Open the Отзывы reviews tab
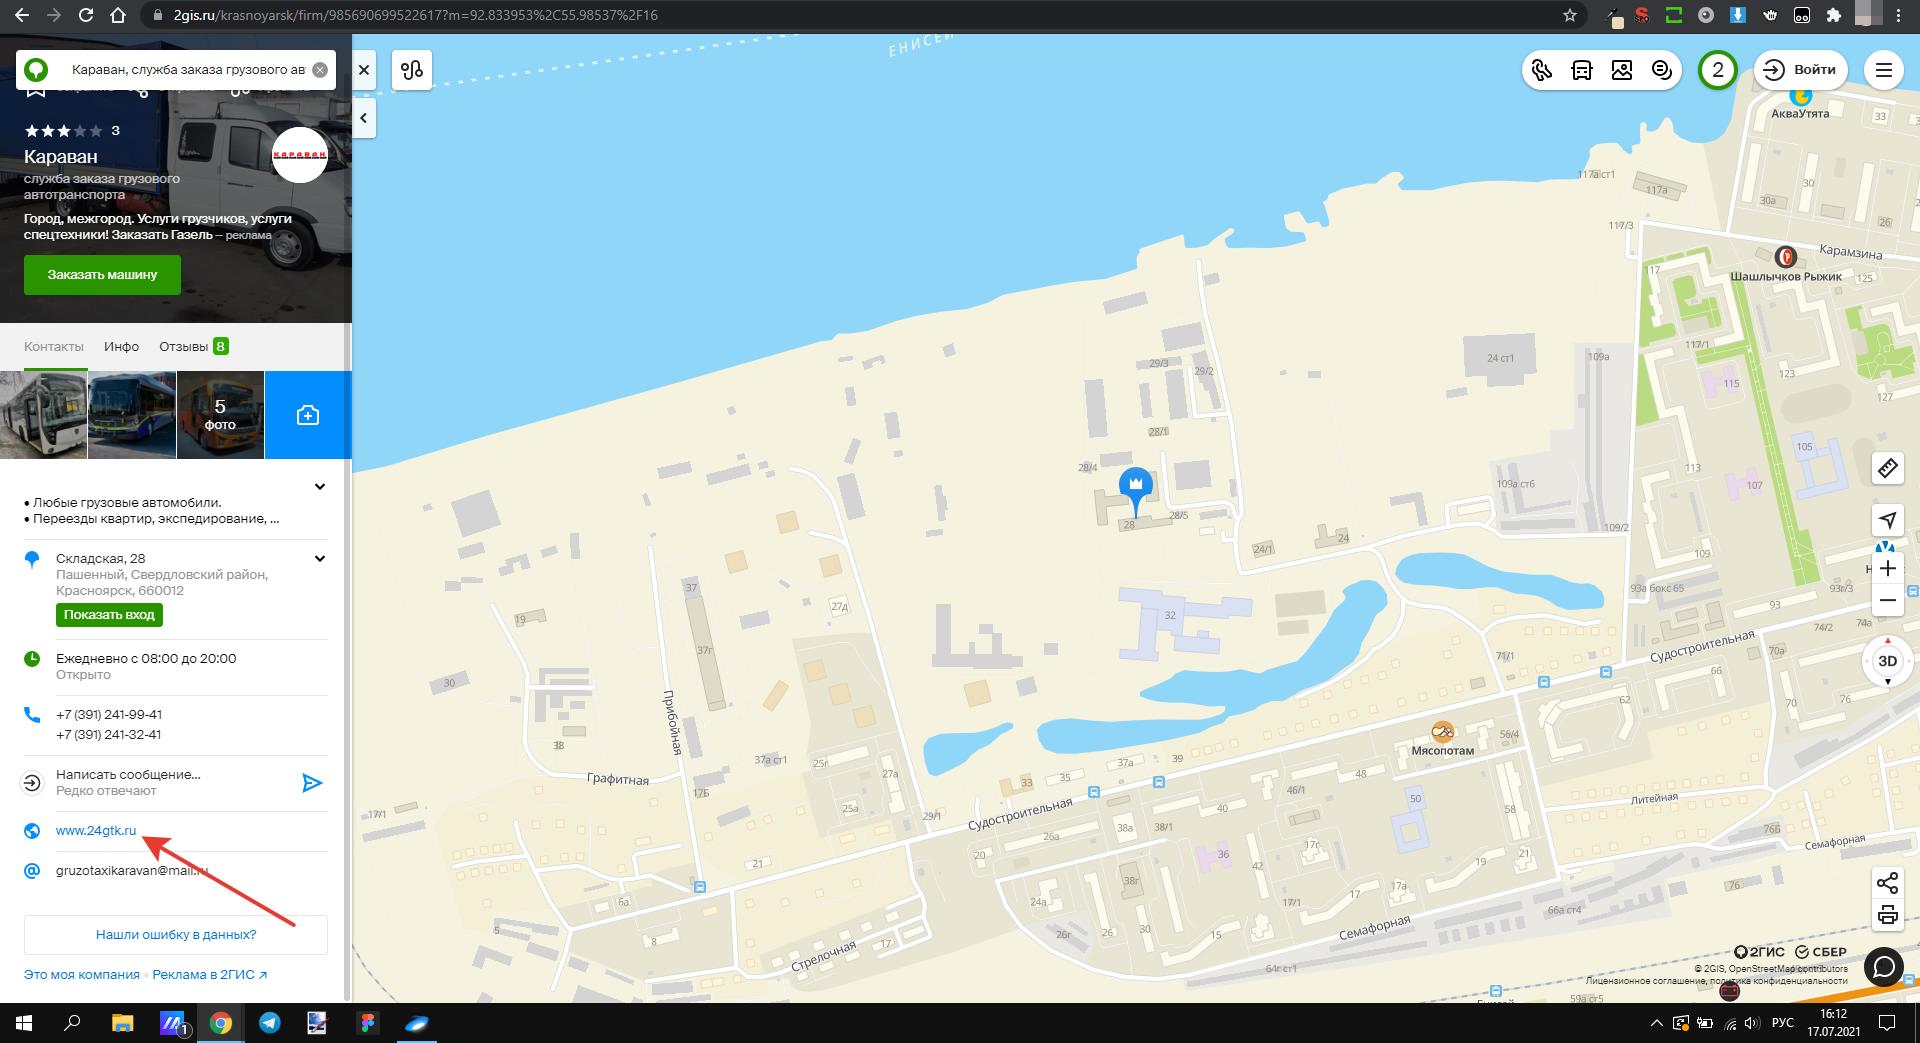 [194, 346]
